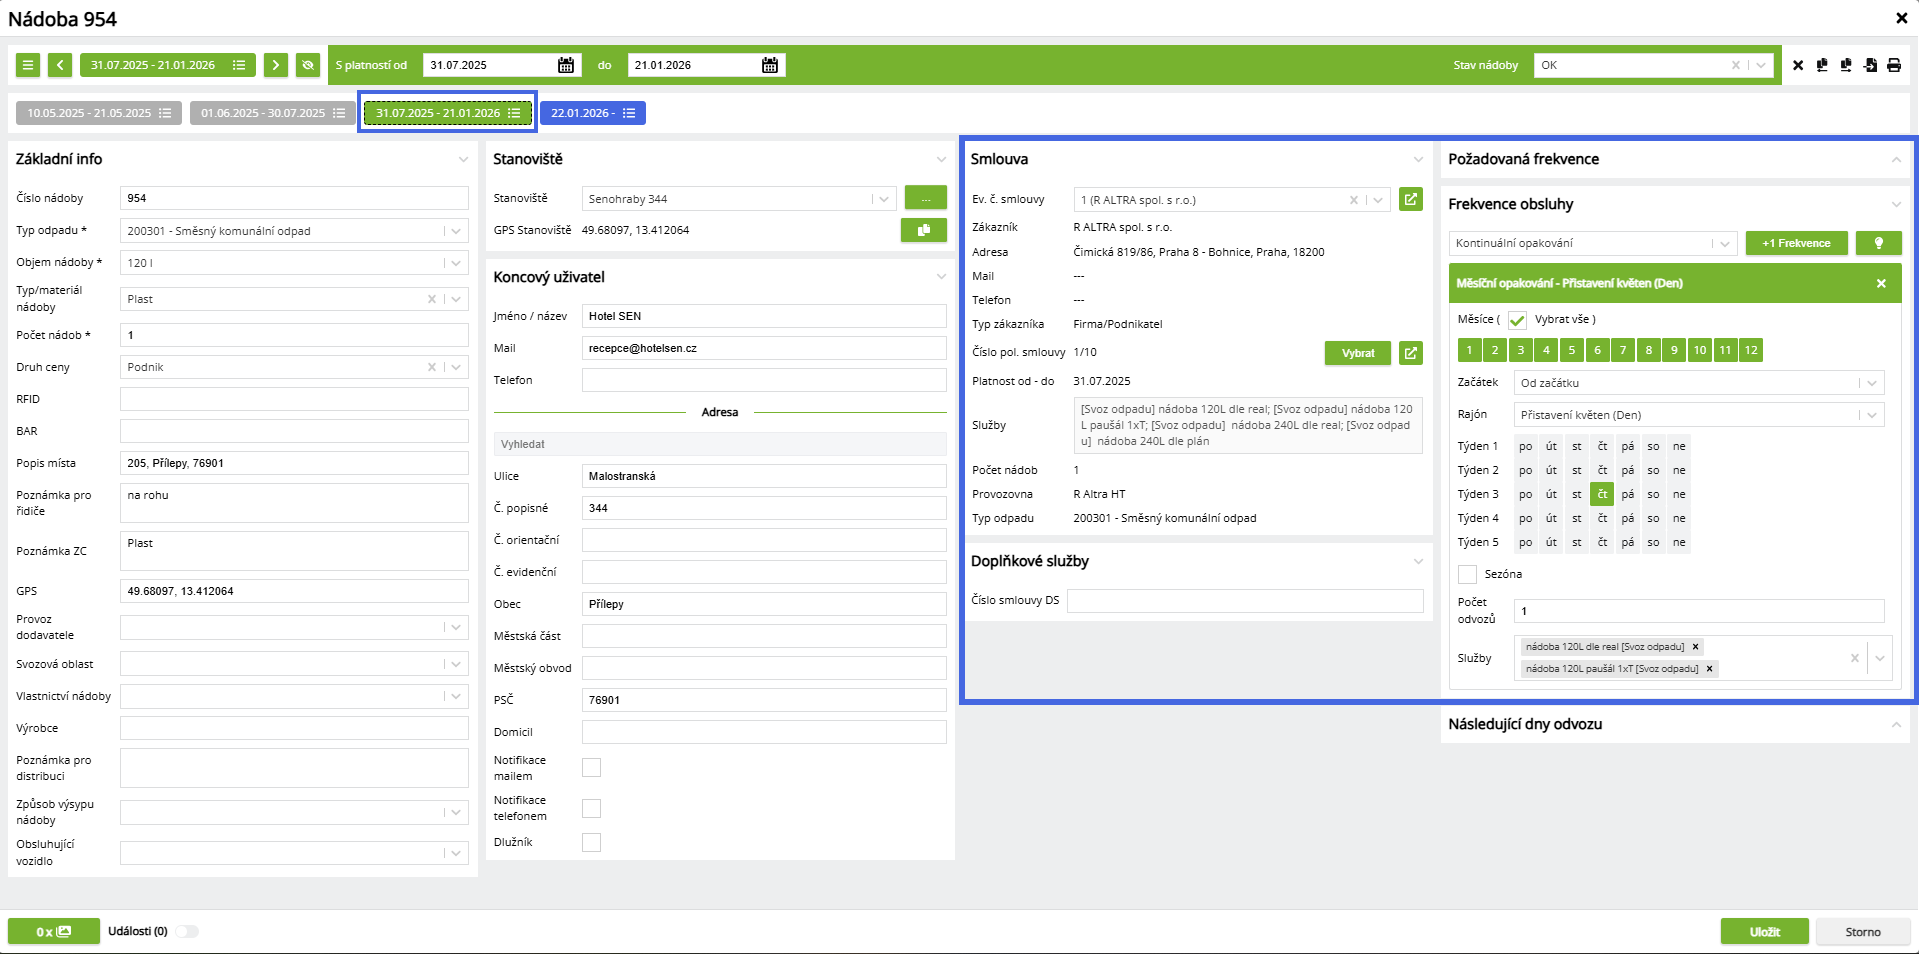Click the export document arrow icon
Image resolution: width=1919 pixels, height=954 pixels.
pos(1870,65)
